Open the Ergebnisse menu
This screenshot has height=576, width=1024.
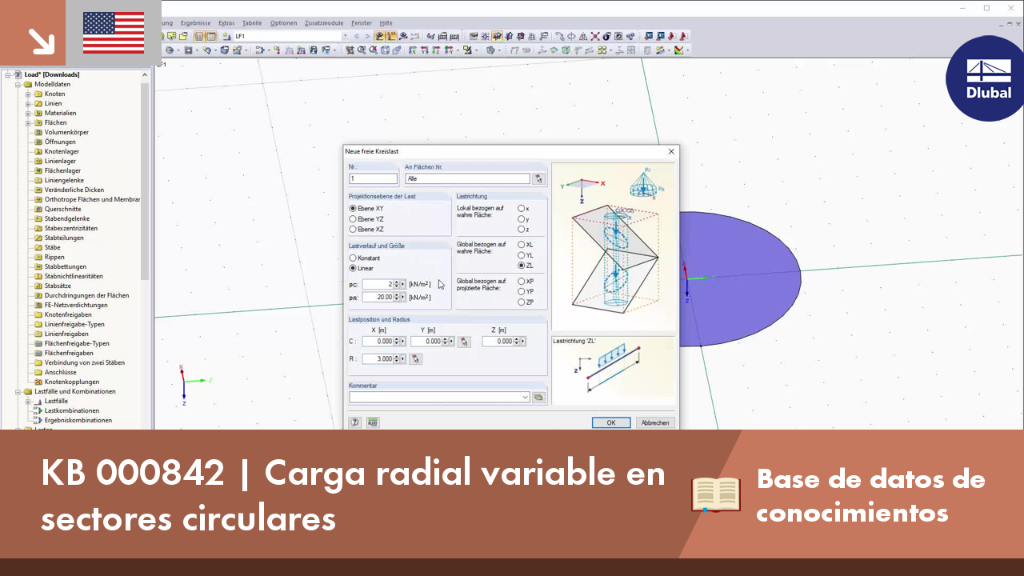[195, 23]
